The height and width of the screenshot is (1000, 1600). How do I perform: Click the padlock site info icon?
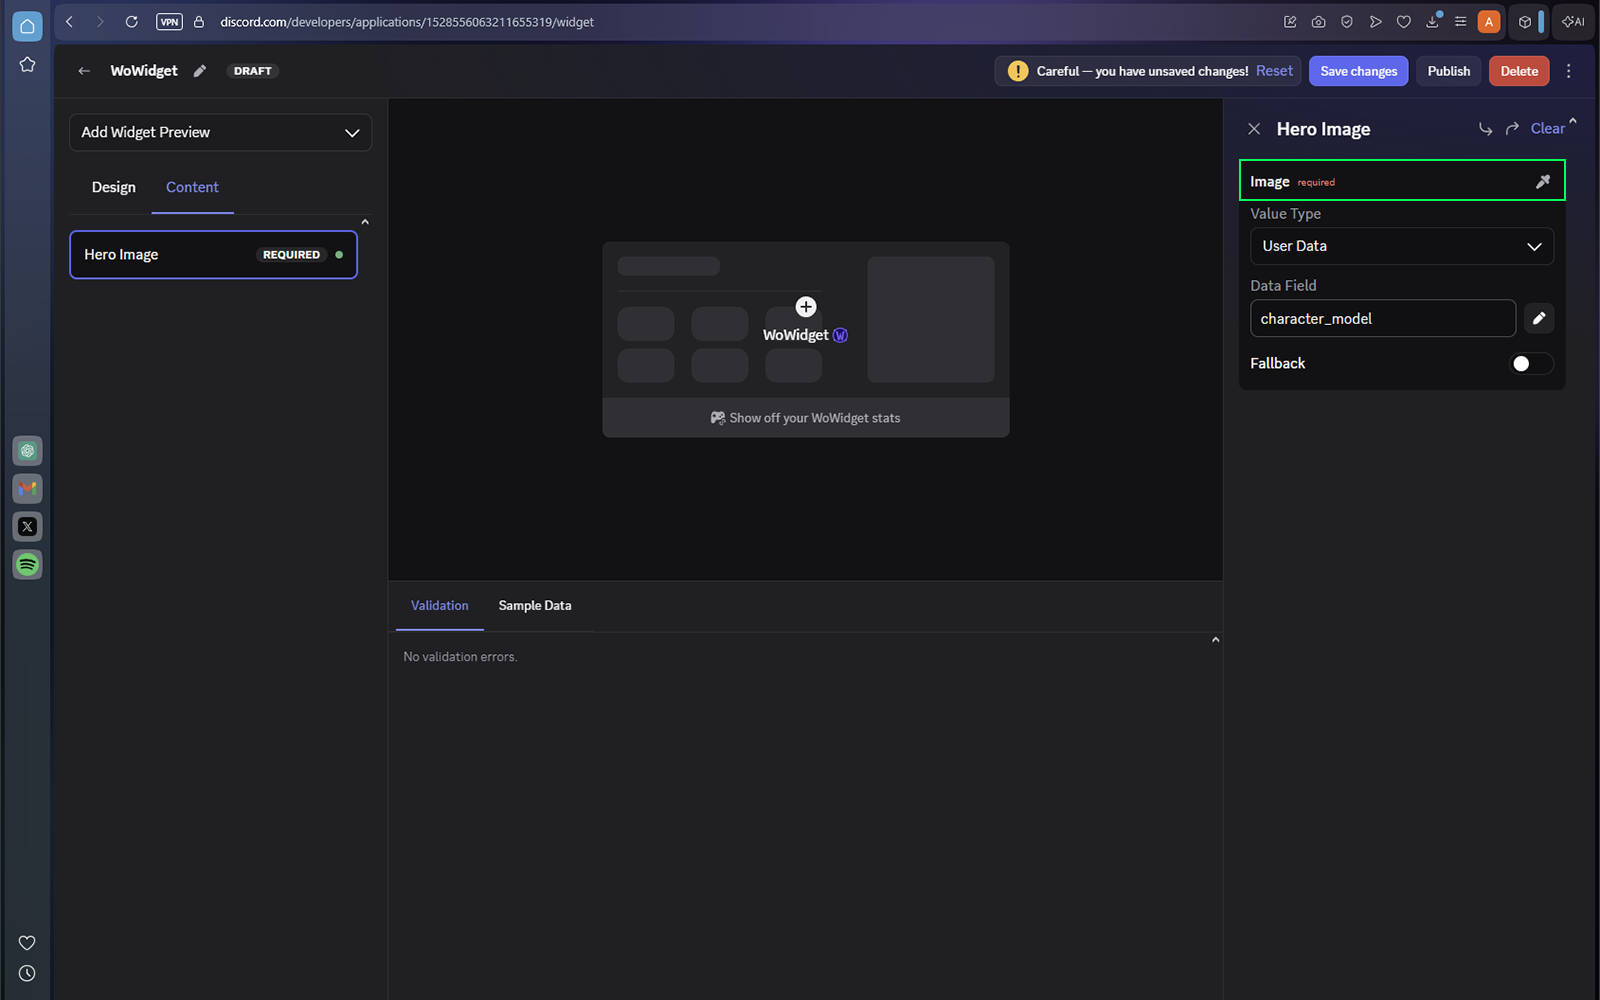click(199, 22)
